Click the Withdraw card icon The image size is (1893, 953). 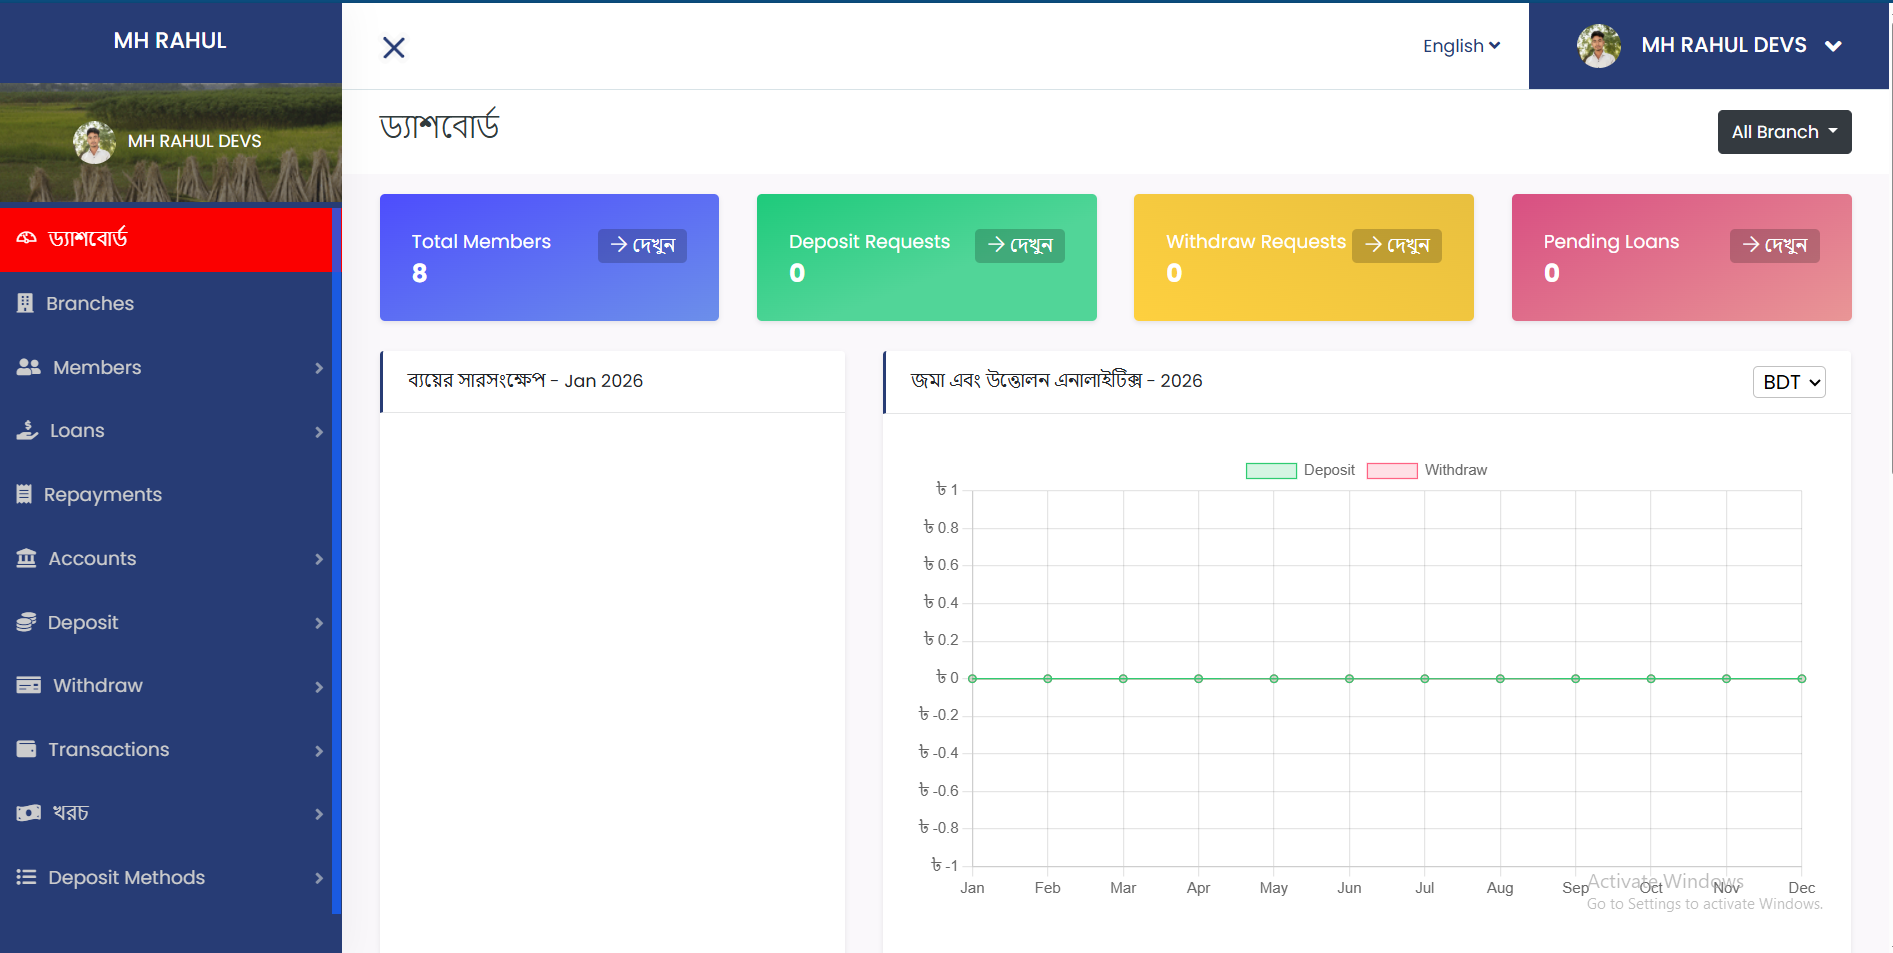point(28,685)
